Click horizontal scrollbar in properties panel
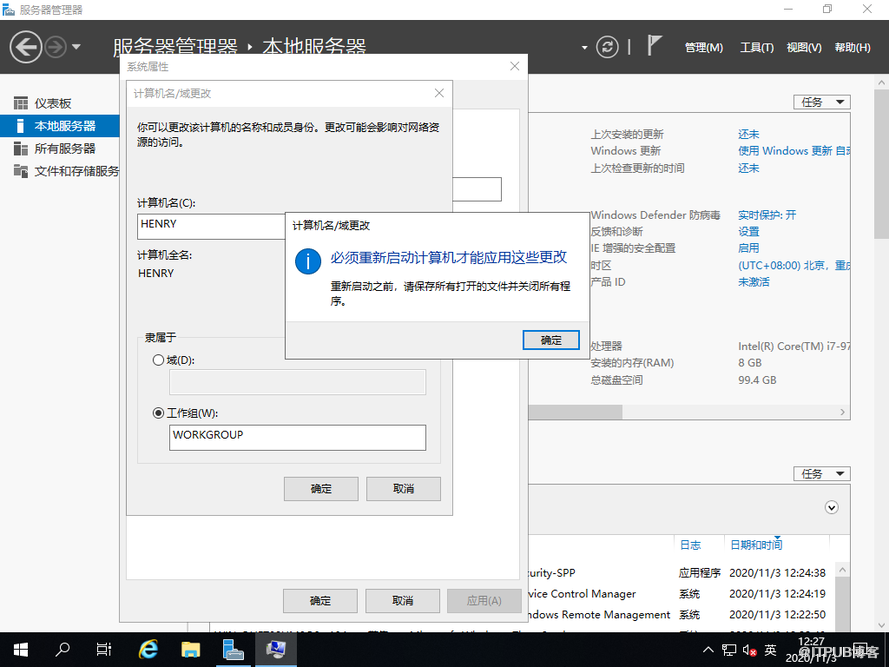Image resolution: width=889 pixels, height=667 pixels. point(575,412)
